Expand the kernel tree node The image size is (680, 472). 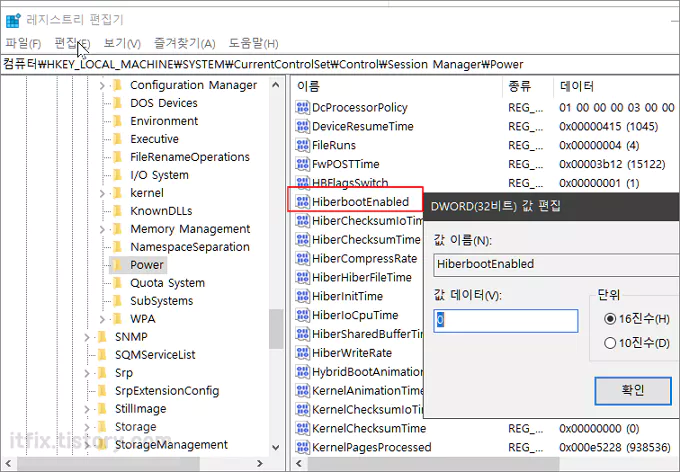(102, 193)
